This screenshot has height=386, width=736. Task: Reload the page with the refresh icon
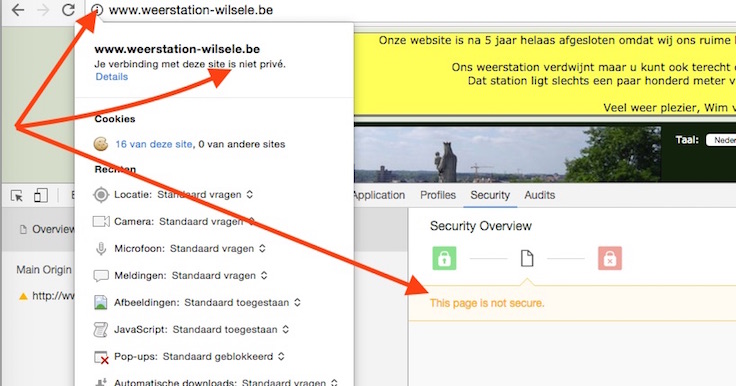pyautogui.click(x=69, y=10)
